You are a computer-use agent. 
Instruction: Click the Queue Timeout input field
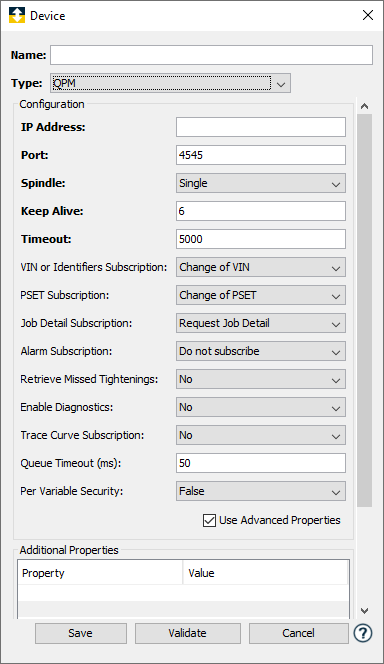pyautogui.click(x=261, y=463)
